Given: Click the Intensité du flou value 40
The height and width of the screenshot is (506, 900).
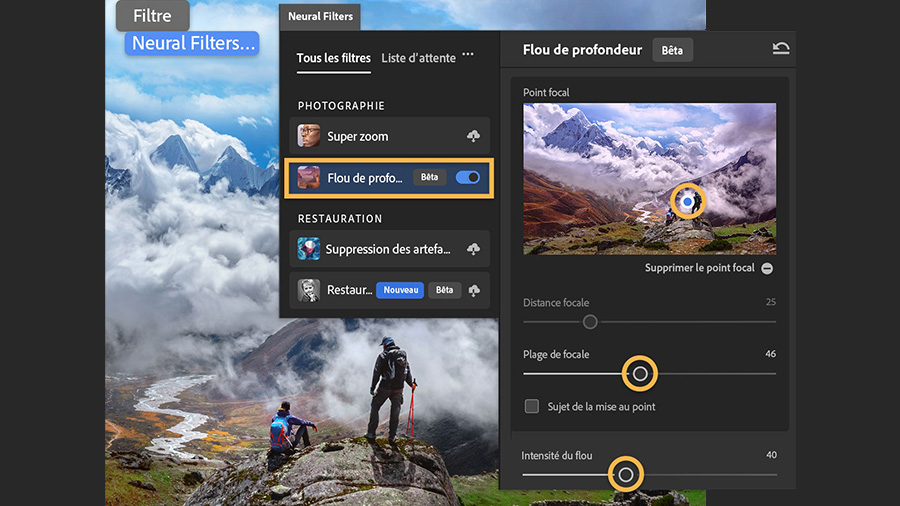Looking at the screenshot, I should tap(771, 455).
